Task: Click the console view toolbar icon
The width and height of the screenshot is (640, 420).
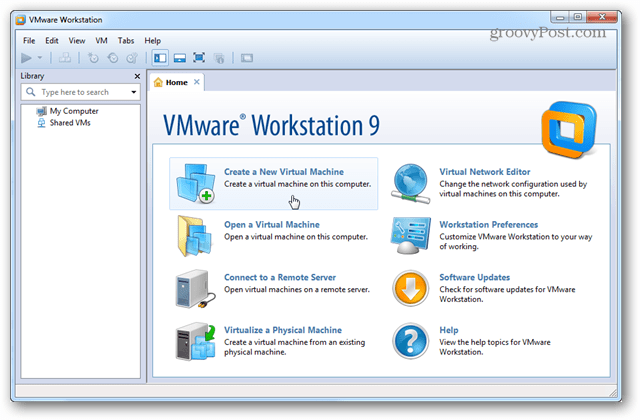Action: 247,58
